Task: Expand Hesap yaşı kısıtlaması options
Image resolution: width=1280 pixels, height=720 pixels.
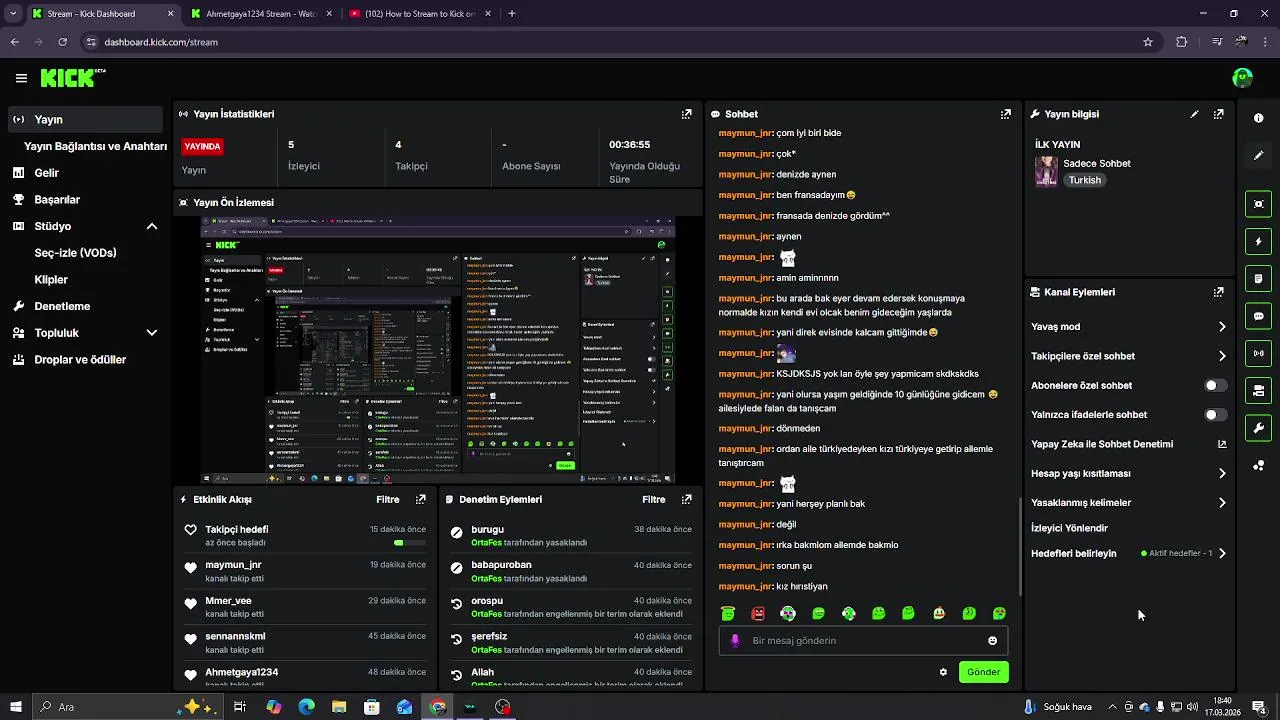Action: [x=1222, y=473]
